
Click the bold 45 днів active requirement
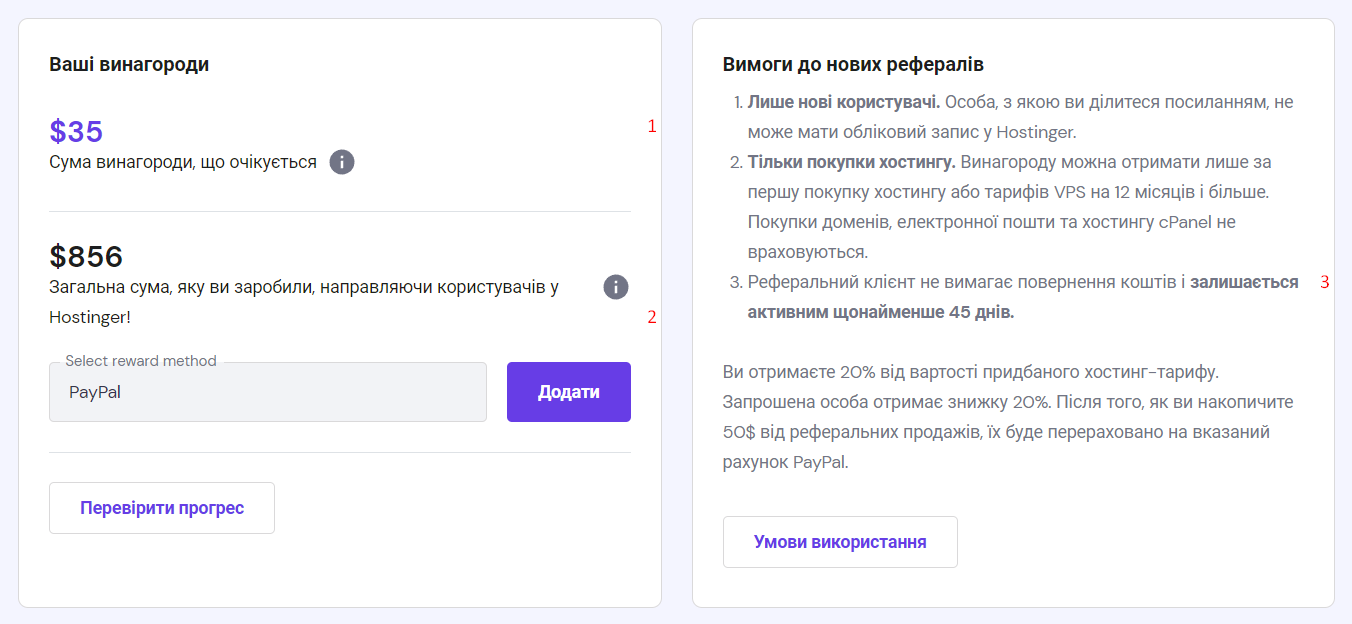click(880, 312)
